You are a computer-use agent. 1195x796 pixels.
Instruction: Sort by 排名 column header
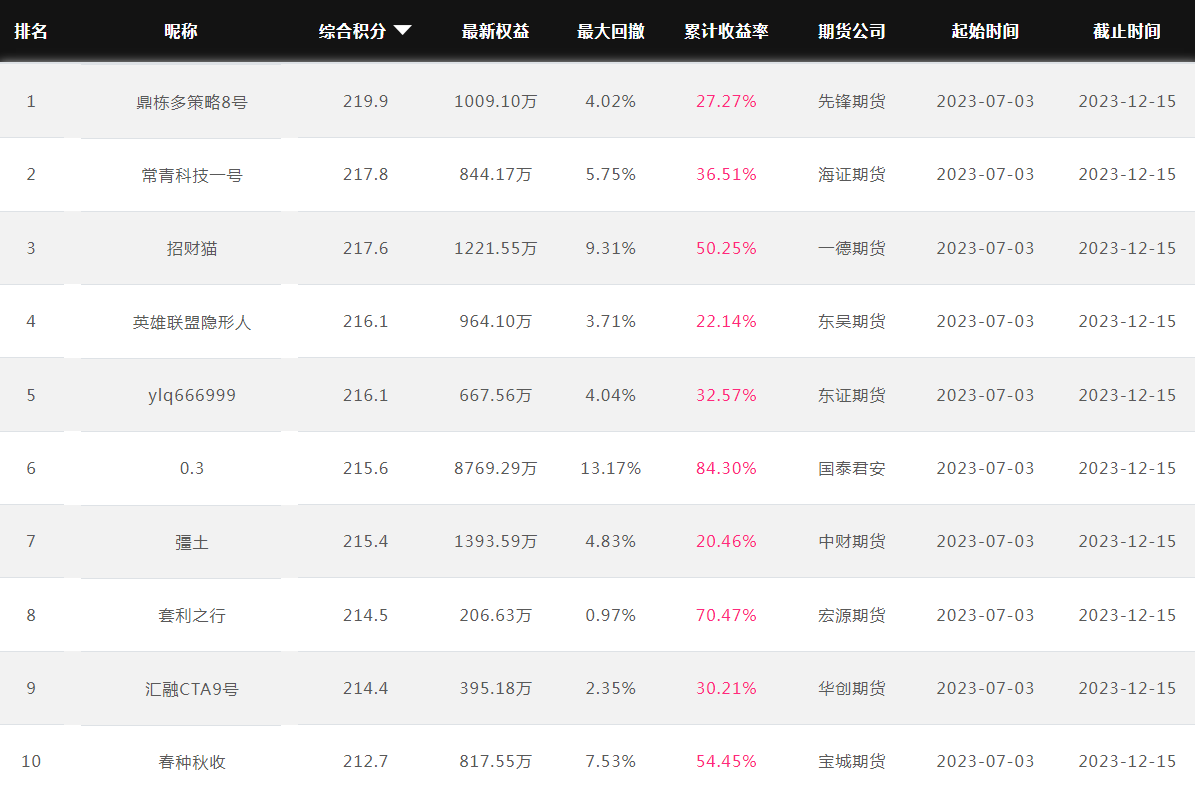pyautogui.click(x=30, y=31)
